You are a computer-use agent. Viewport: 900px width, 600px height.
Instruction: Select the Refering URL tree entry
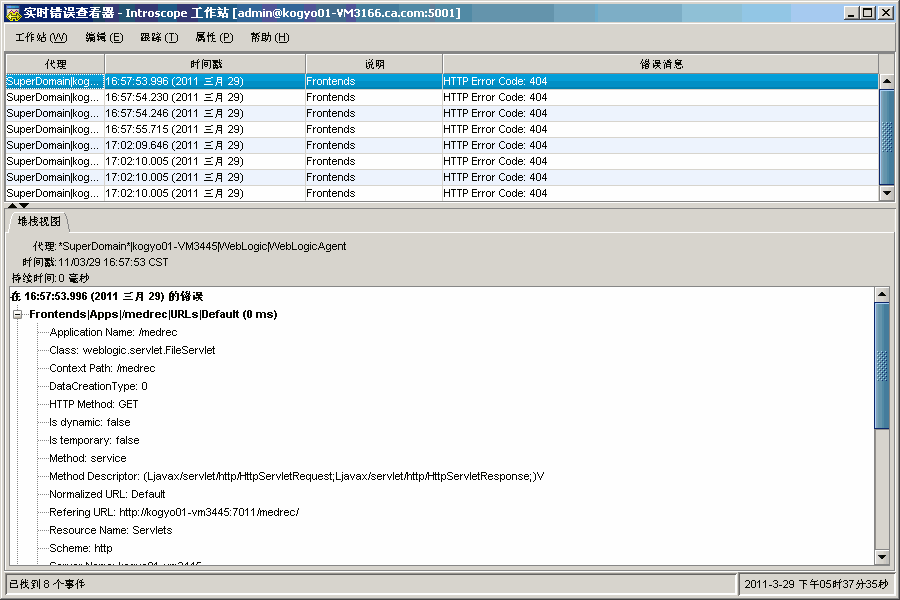tap(174, 512)
